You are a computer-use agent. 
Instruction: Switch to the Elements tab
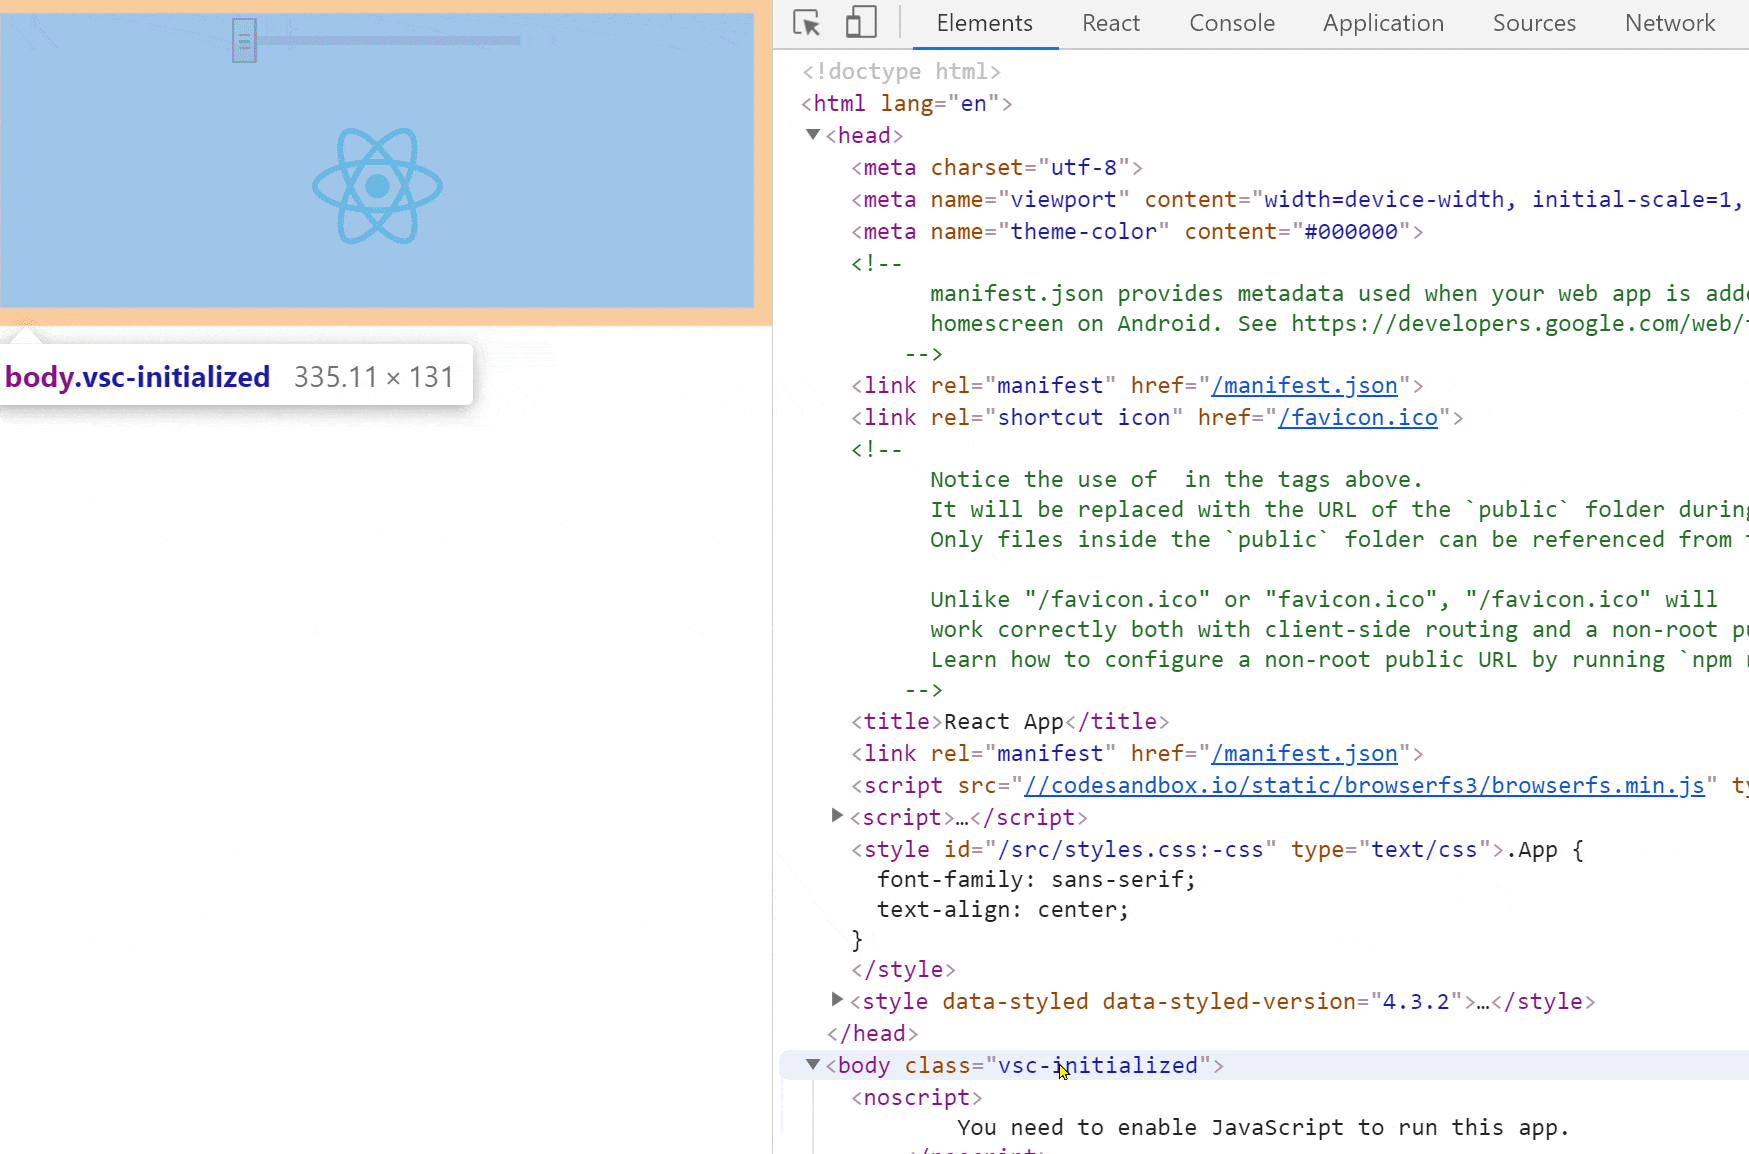(x=985, y=23)
